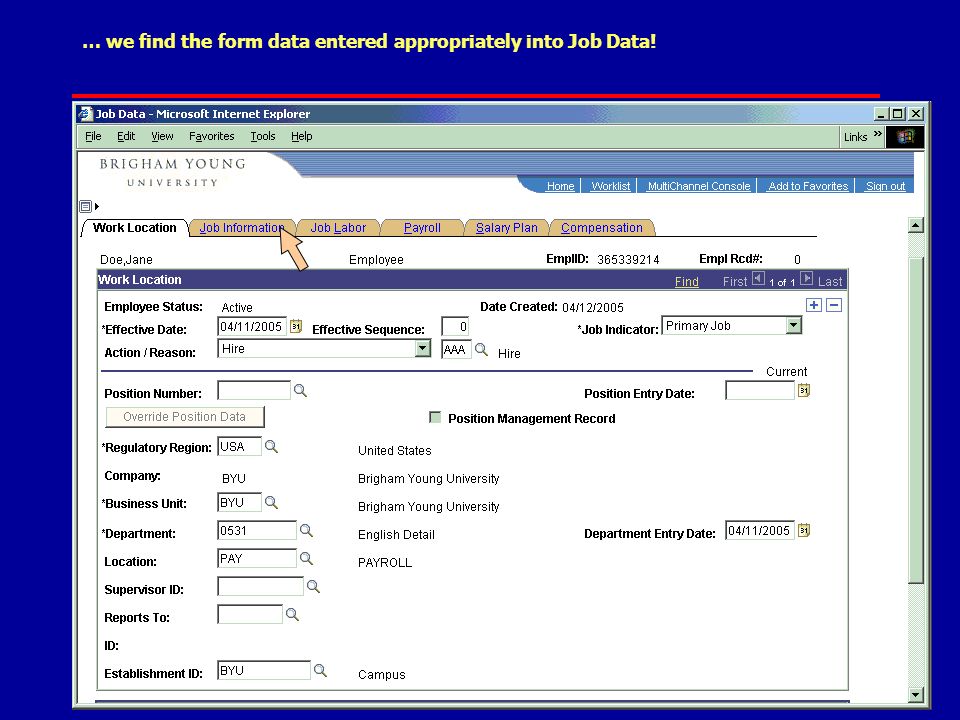
Task: Open the Tools menu
Action: click(x=263, y=136)
